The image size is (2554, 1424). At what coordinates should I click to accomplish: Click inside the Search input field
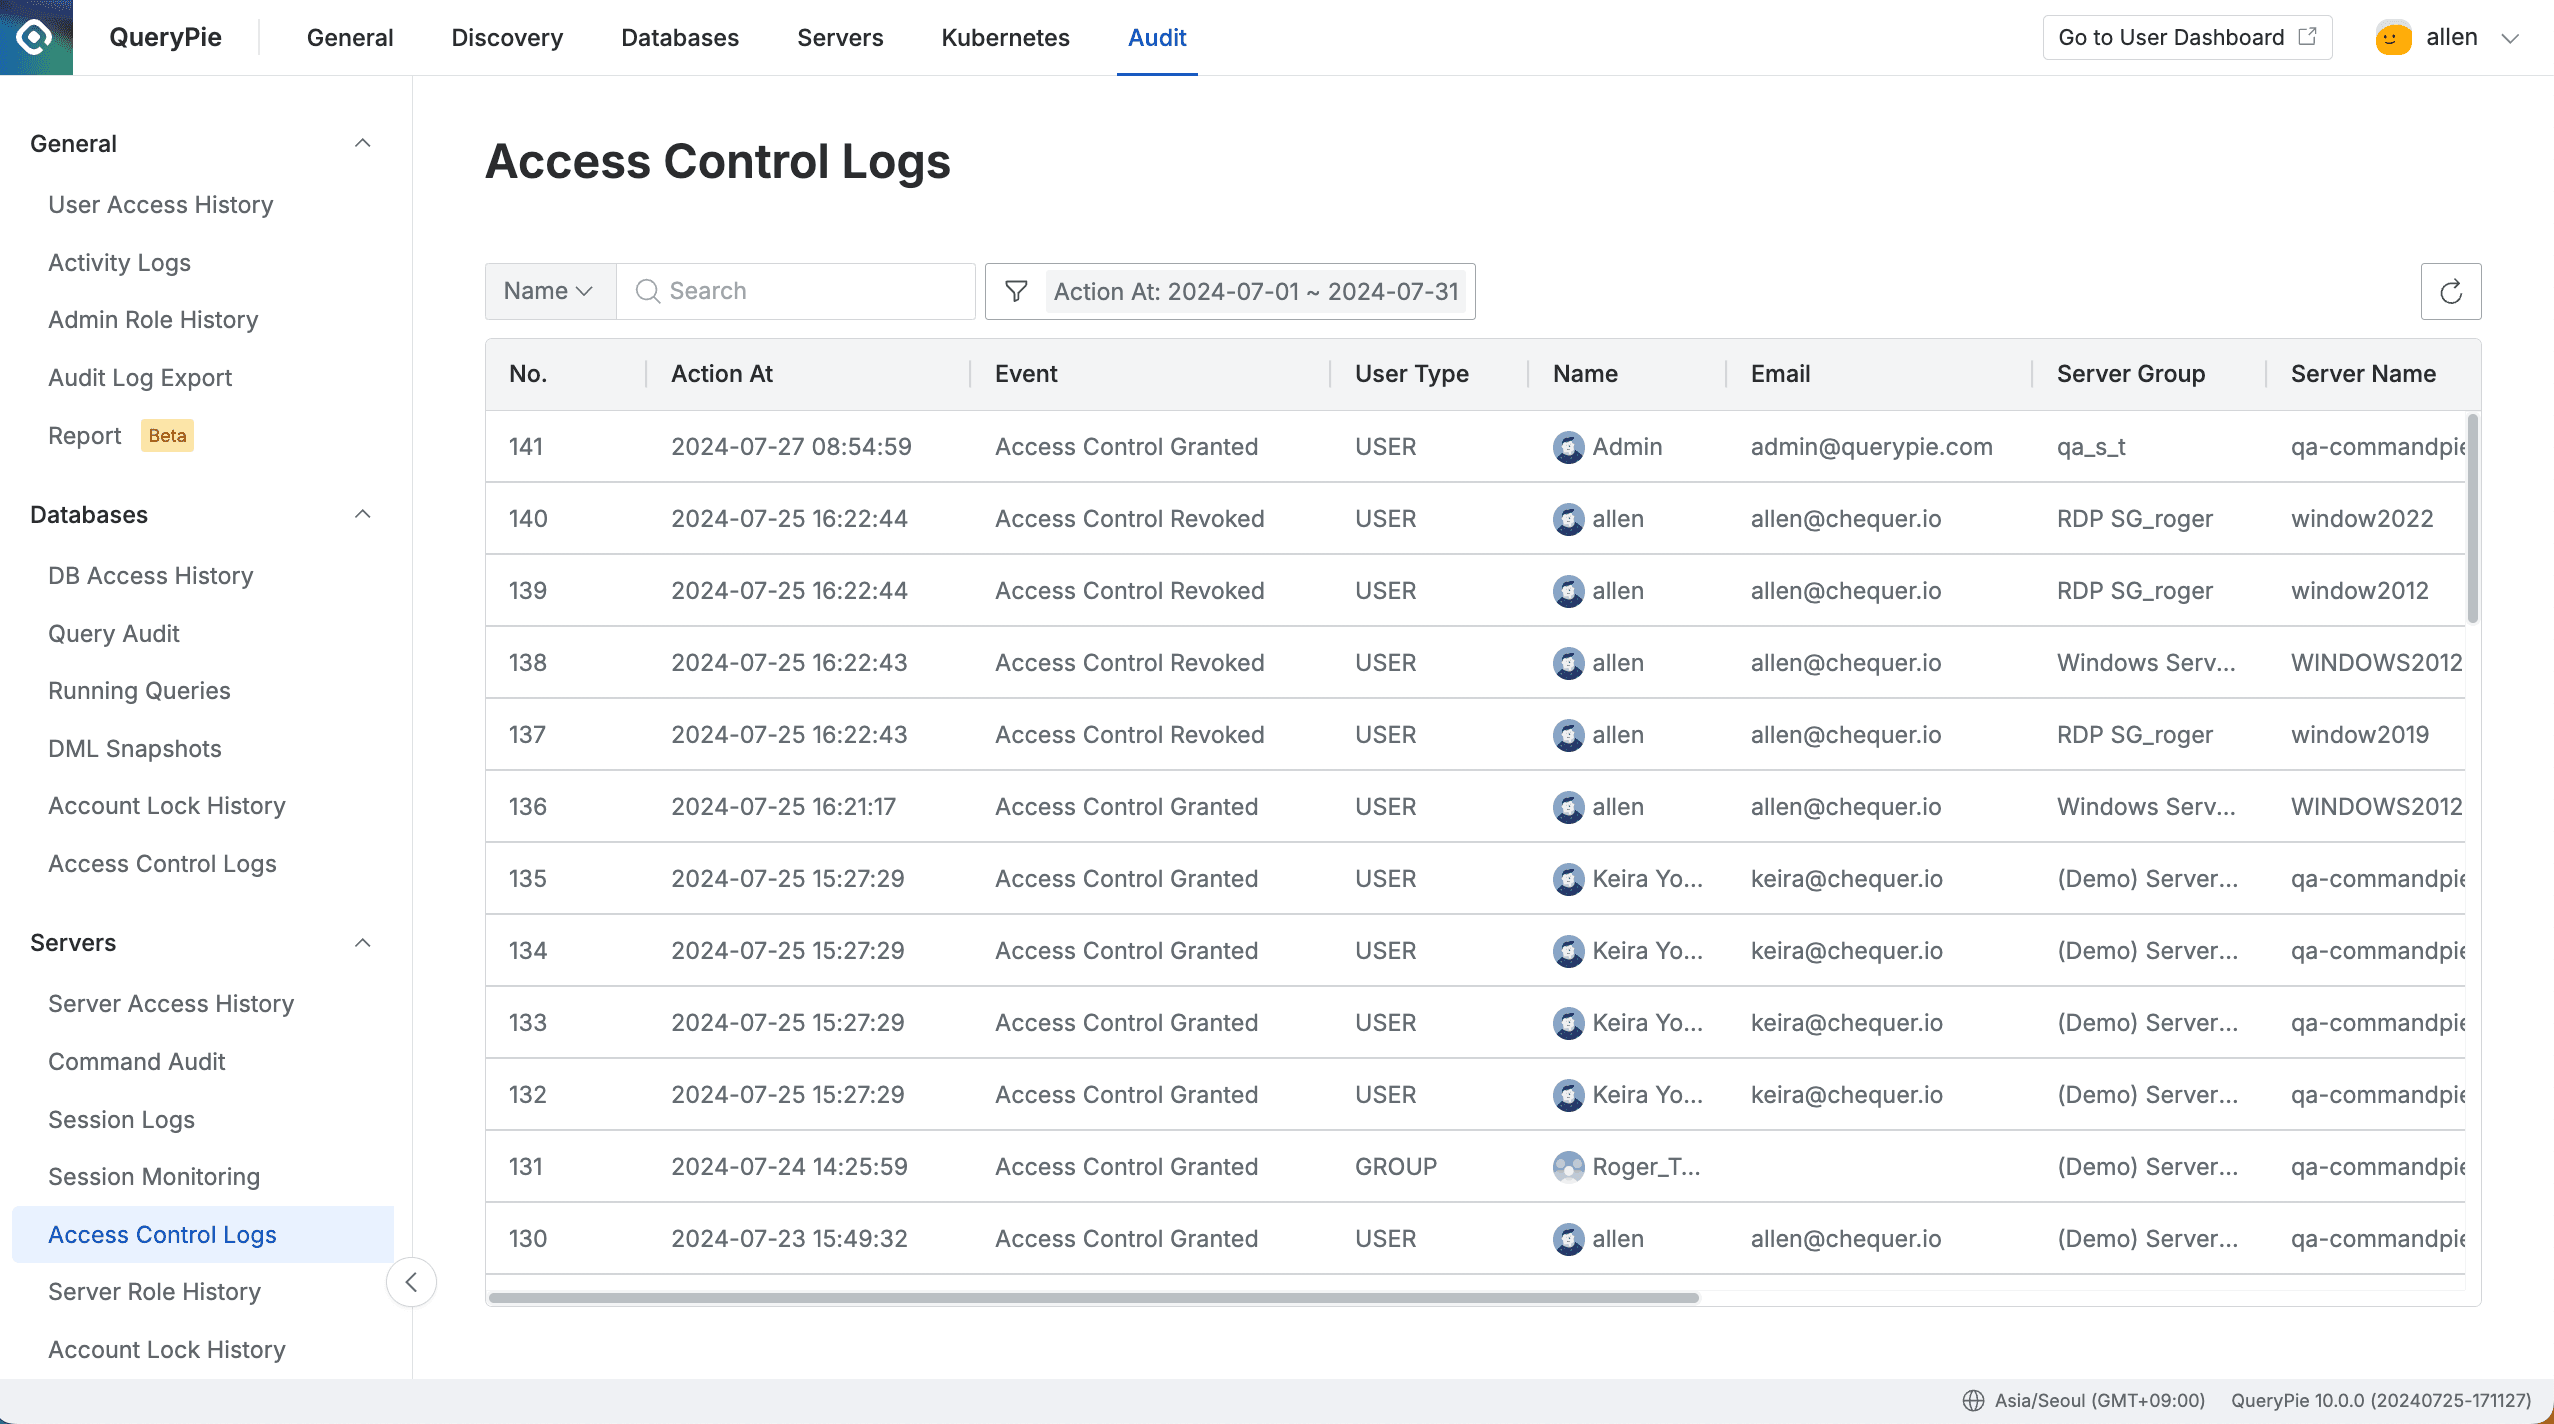click(800, 291)
